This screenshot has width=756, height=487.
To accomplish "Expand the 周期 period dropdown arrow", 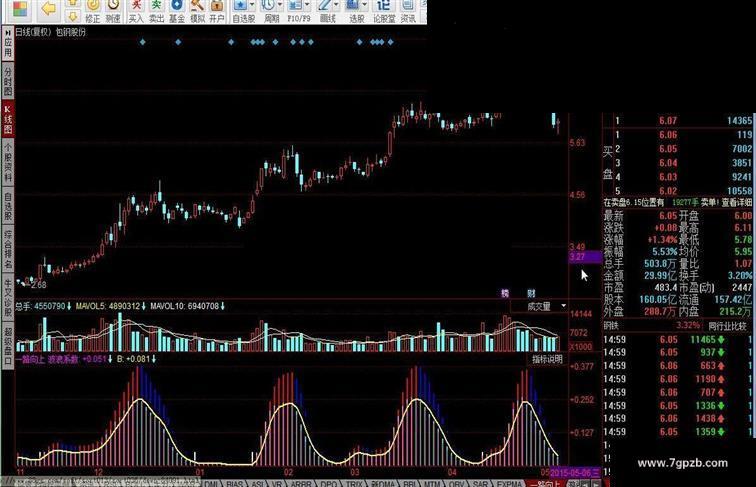I will pos(280,5).
